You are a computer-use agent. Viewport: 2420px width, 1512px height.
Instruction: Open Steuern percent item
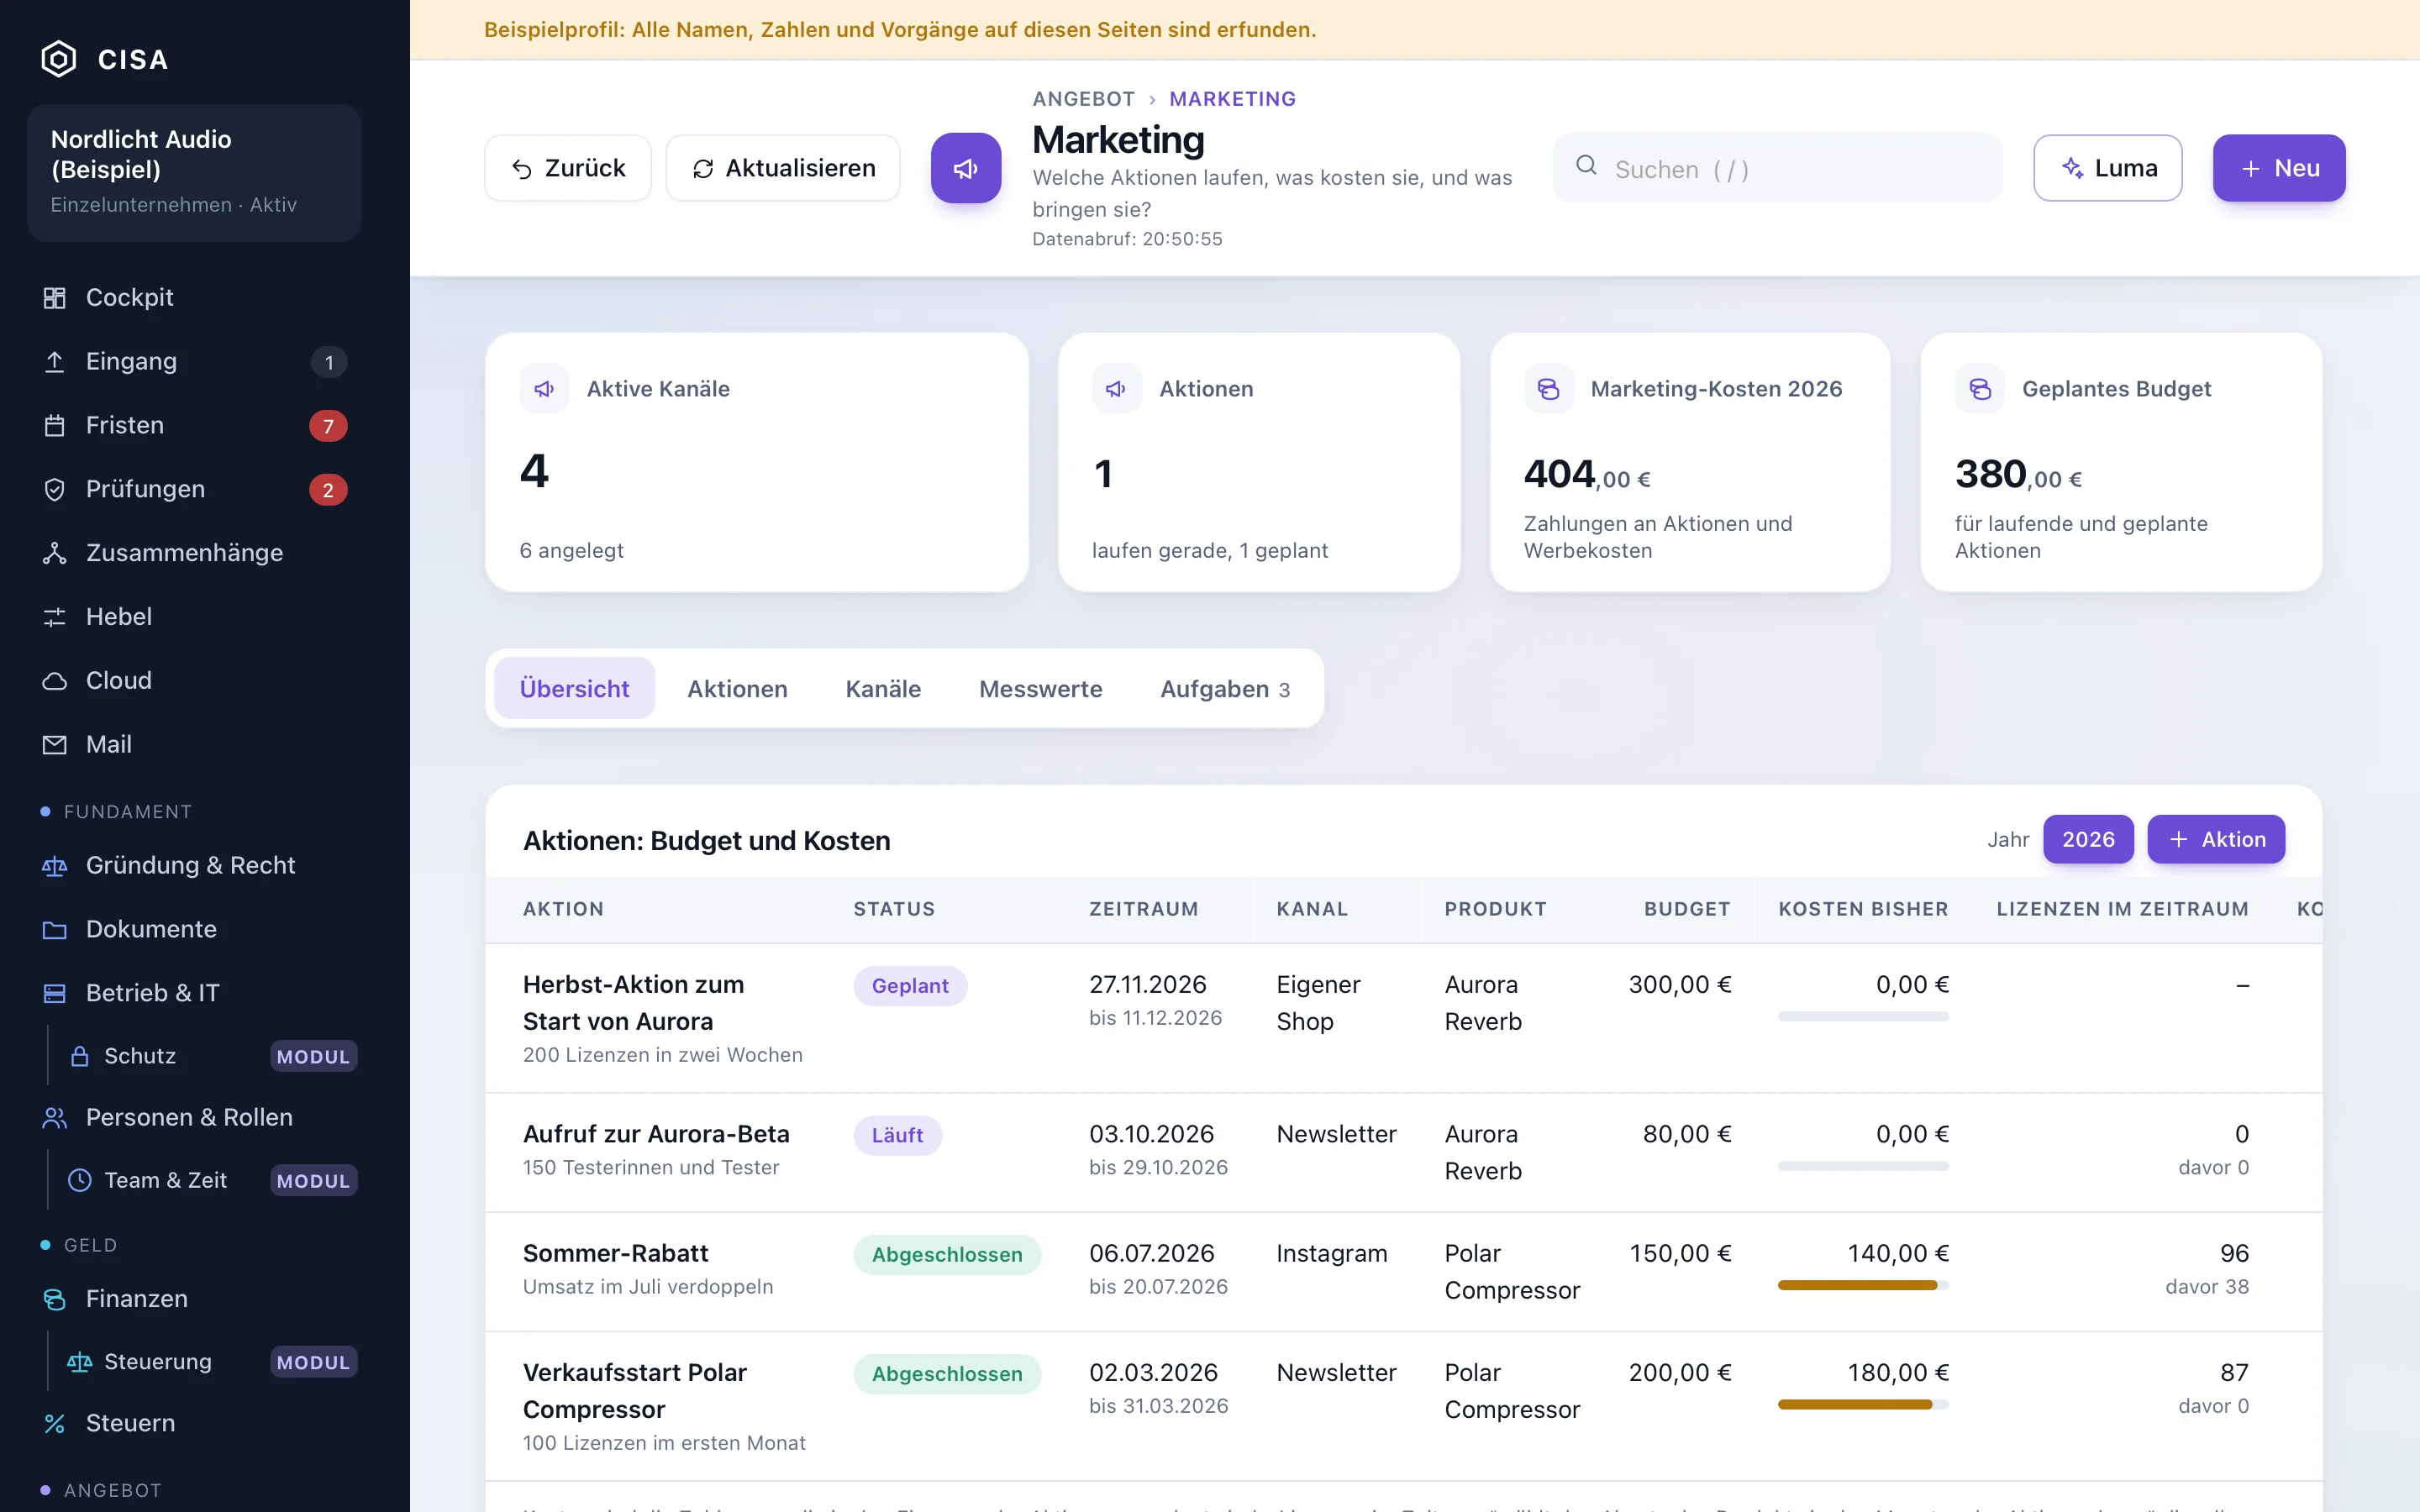194,1423
